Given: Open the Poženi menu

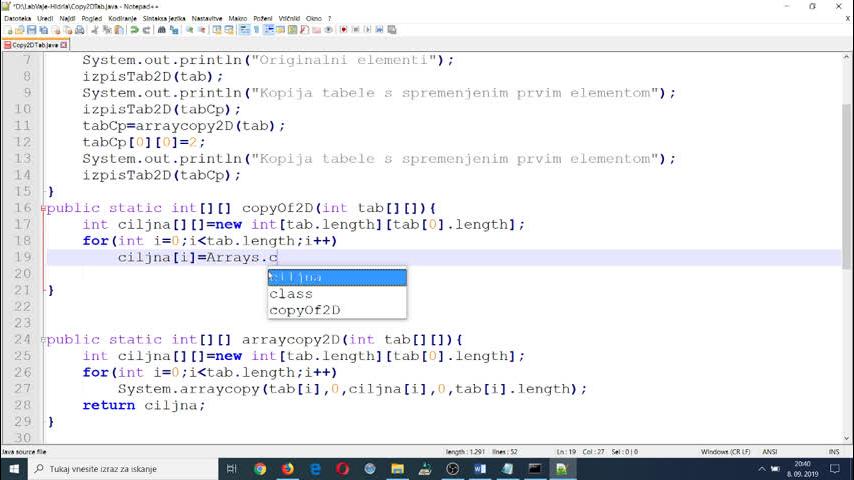Looking at the screenshot, I should [263, 19].
